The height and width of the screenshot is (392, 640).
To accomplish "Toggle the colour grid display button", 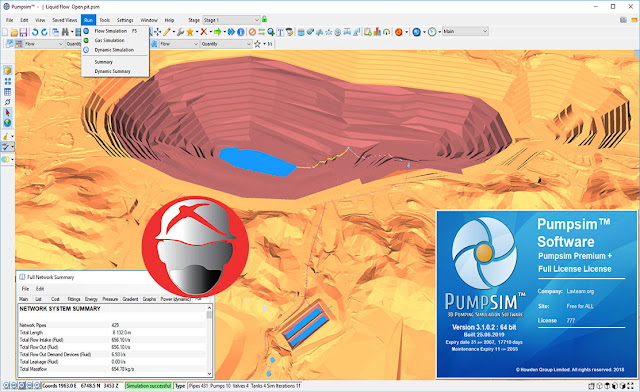I will [x=19, y=44].
